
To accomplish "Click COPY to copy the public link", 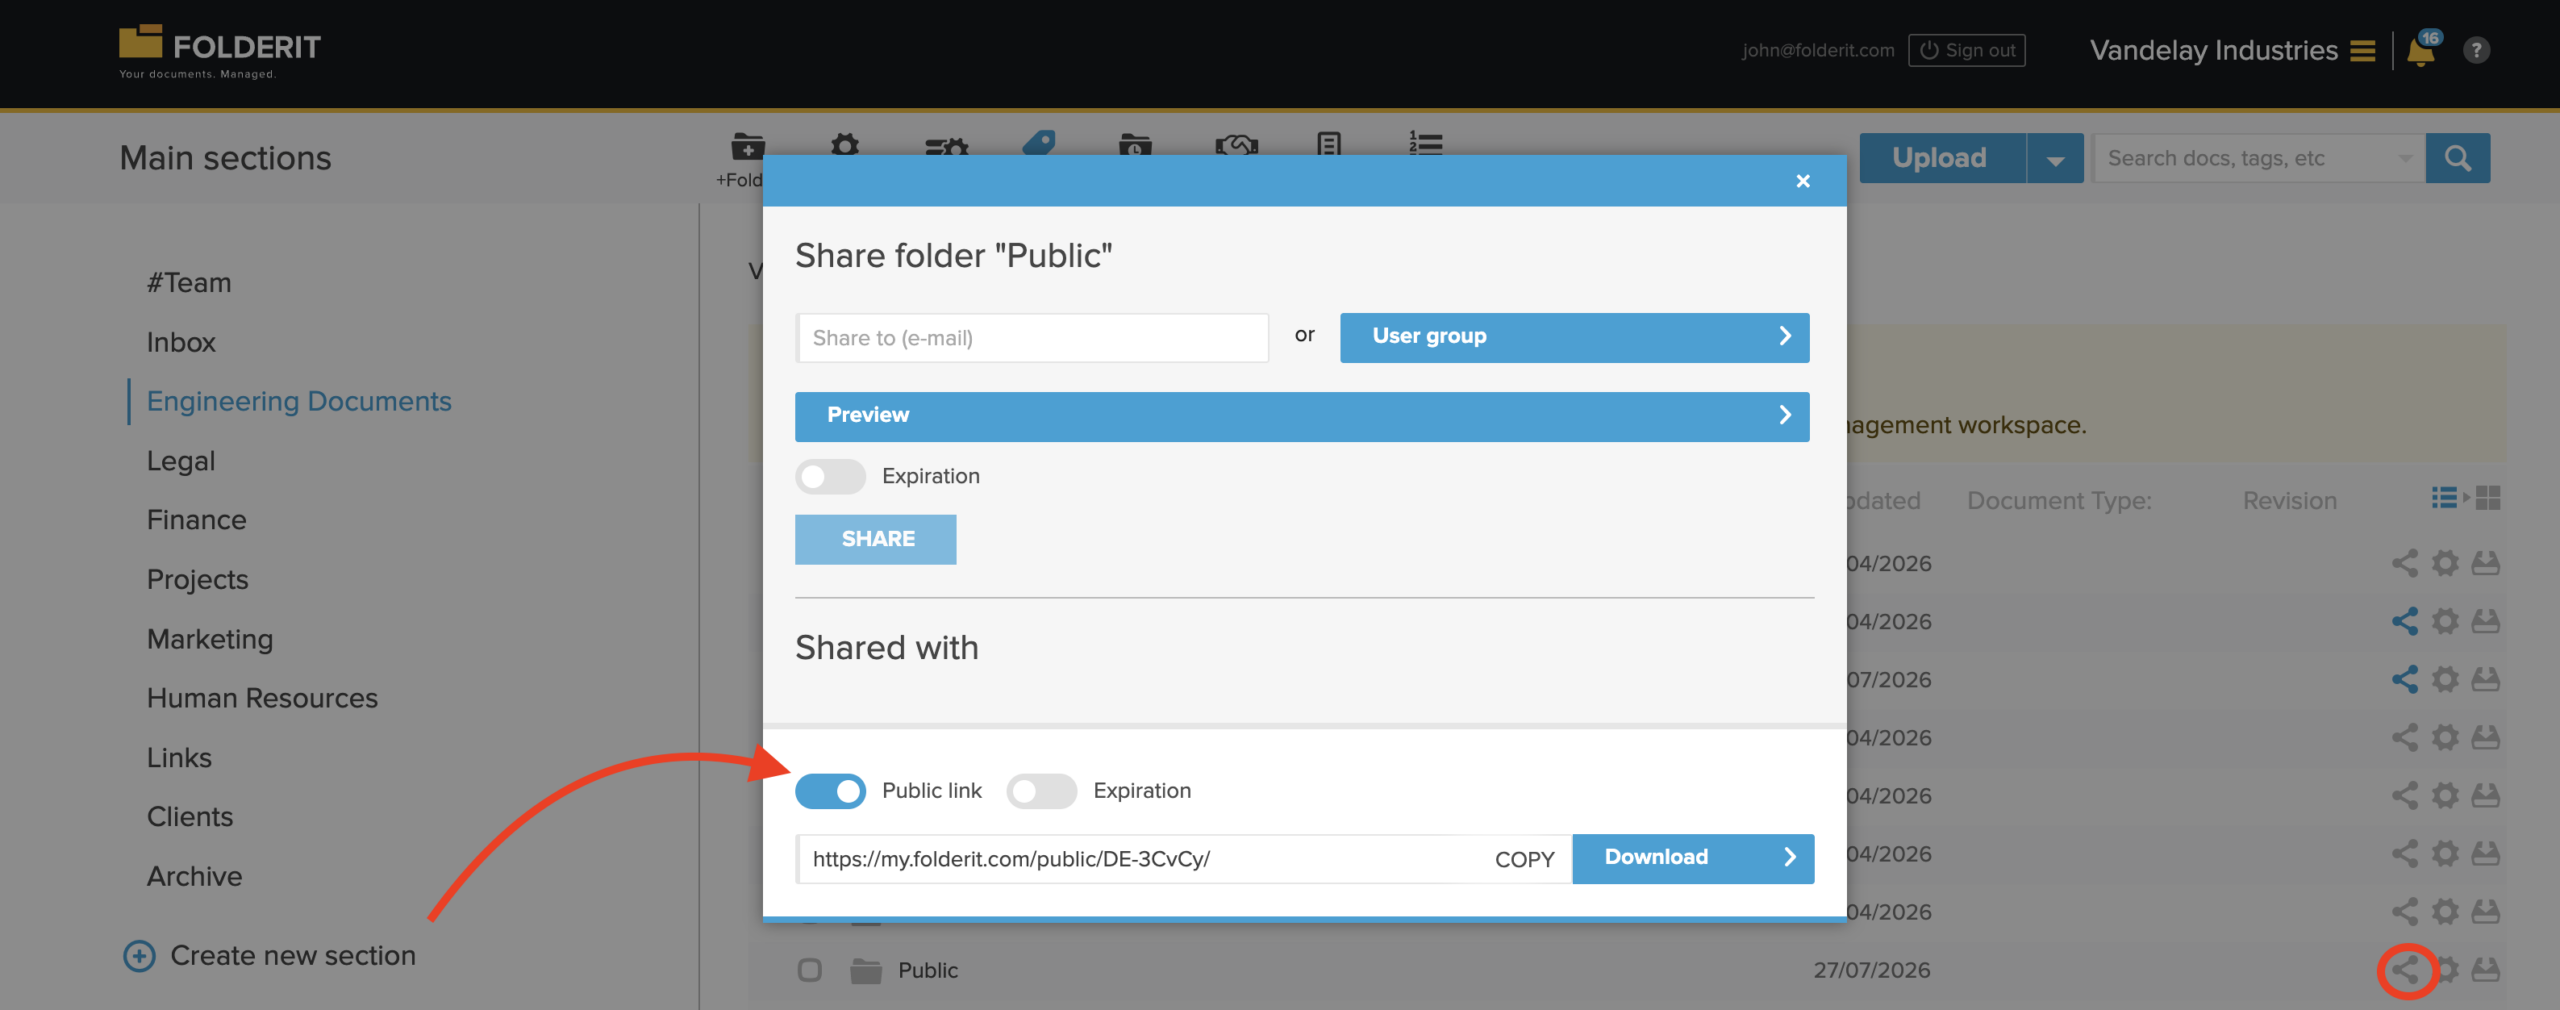I will [1524, 859].
